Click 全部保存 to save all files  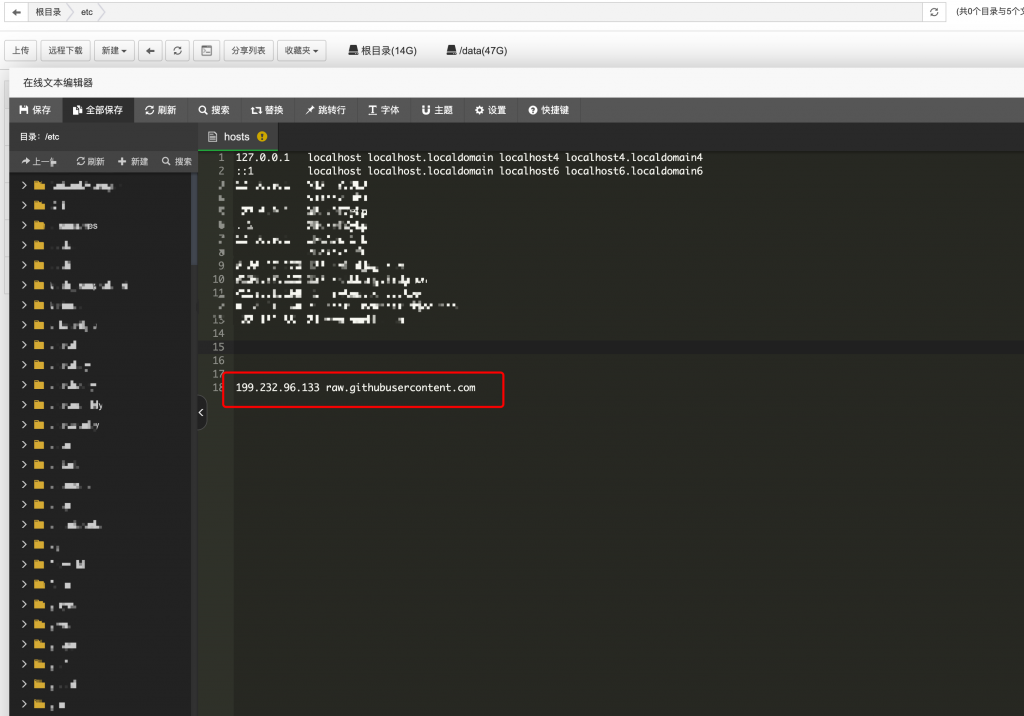point(97,110)
